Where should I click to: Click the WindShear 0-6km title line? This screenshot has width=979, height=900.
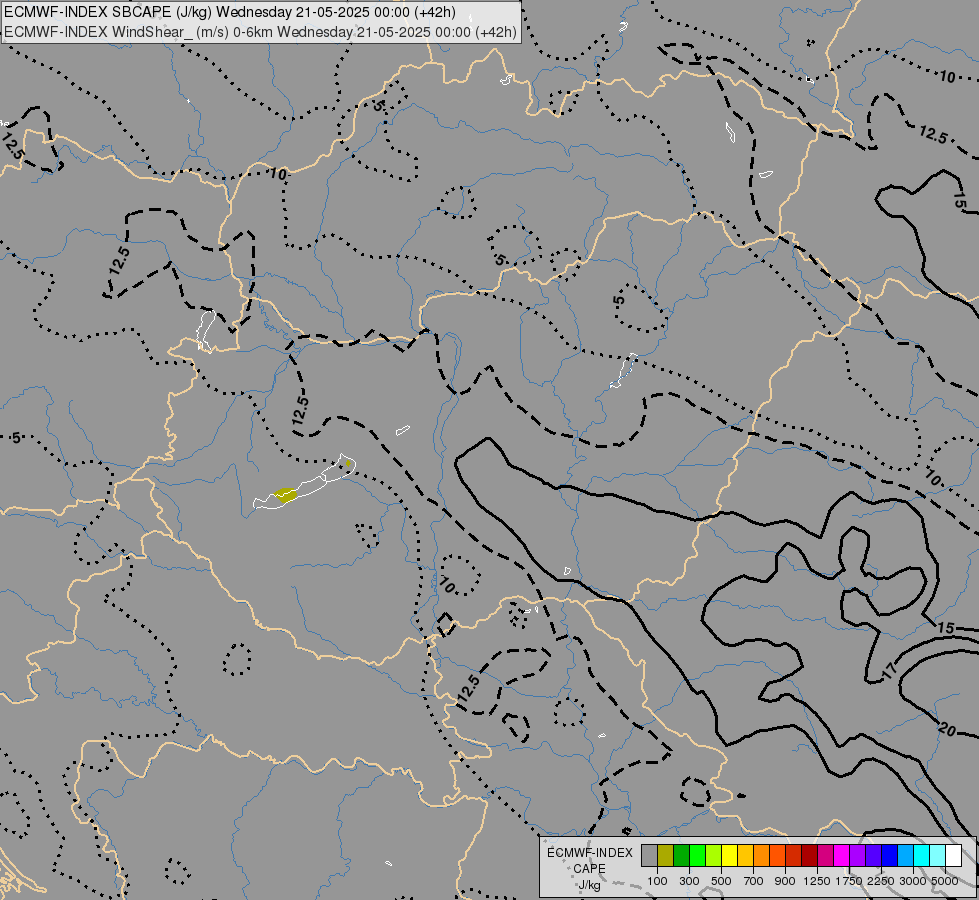[x=260, y=32]
